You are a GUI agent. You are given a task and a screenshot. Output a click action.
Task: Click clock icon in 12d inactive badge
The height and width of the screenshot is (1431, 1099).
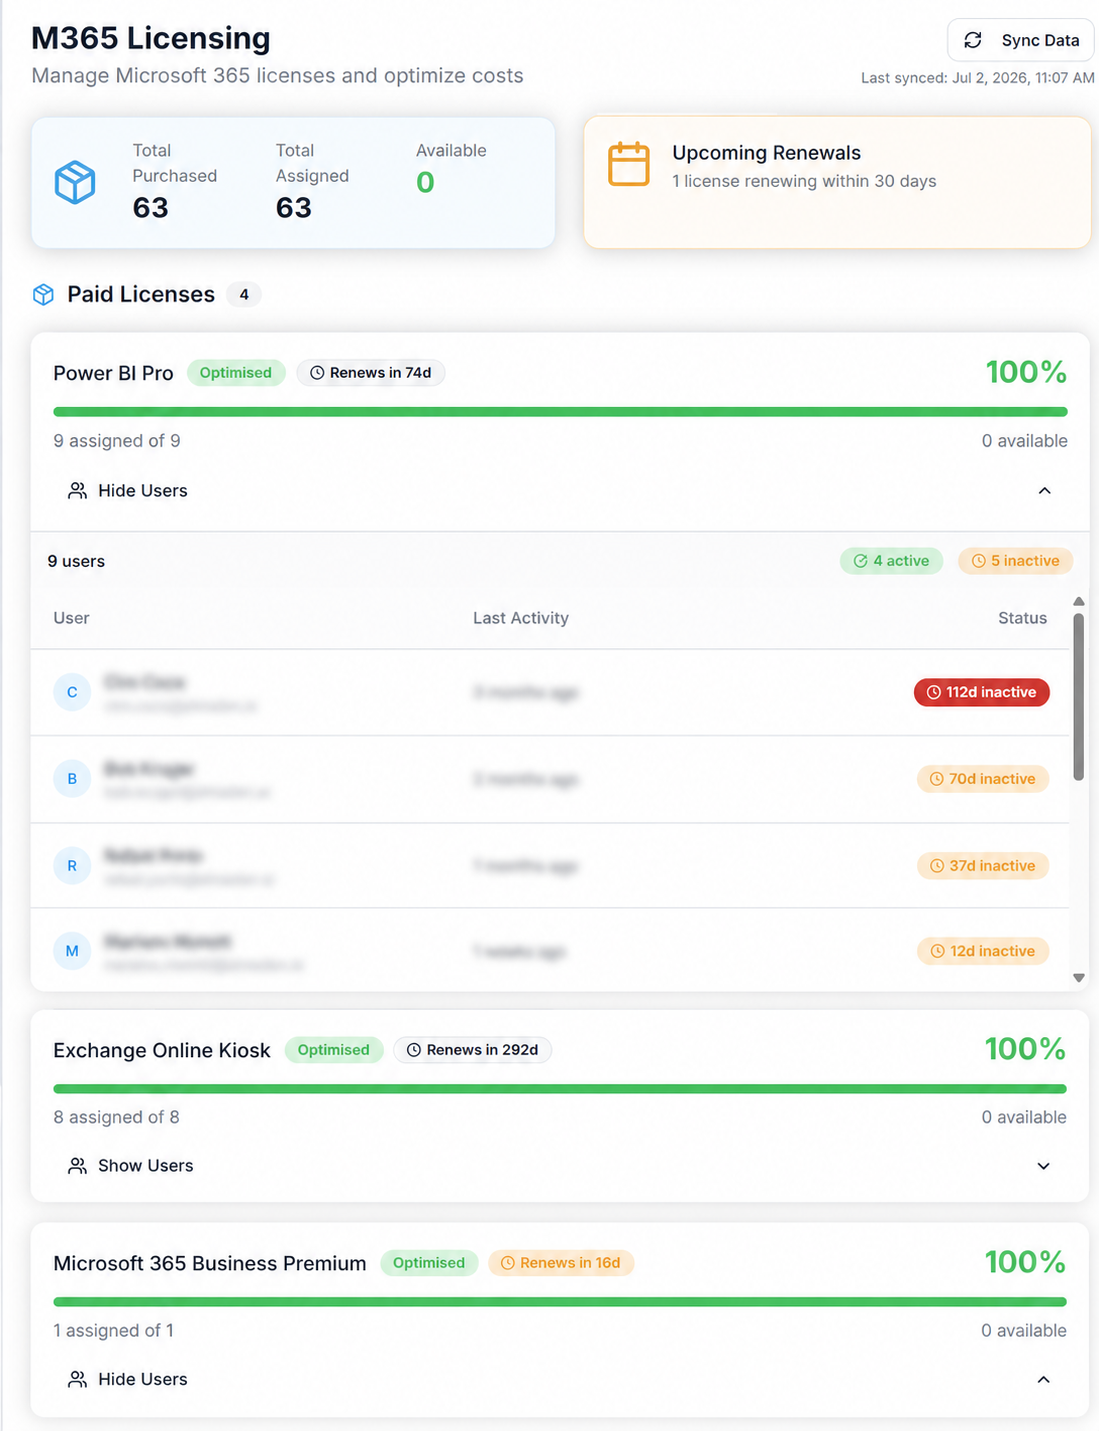pos(937,951)
